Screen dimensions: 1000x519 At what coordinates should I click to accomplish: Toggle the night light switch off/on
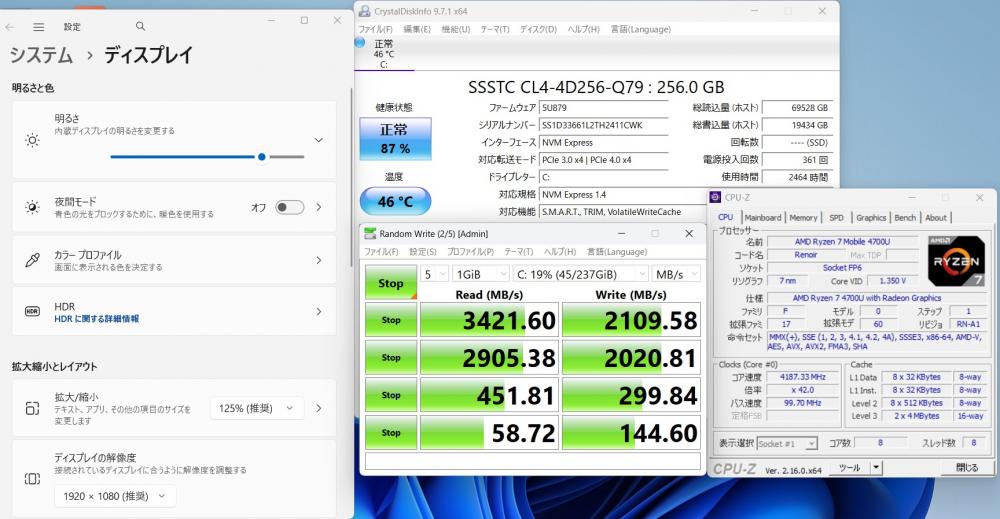point(290,207)
